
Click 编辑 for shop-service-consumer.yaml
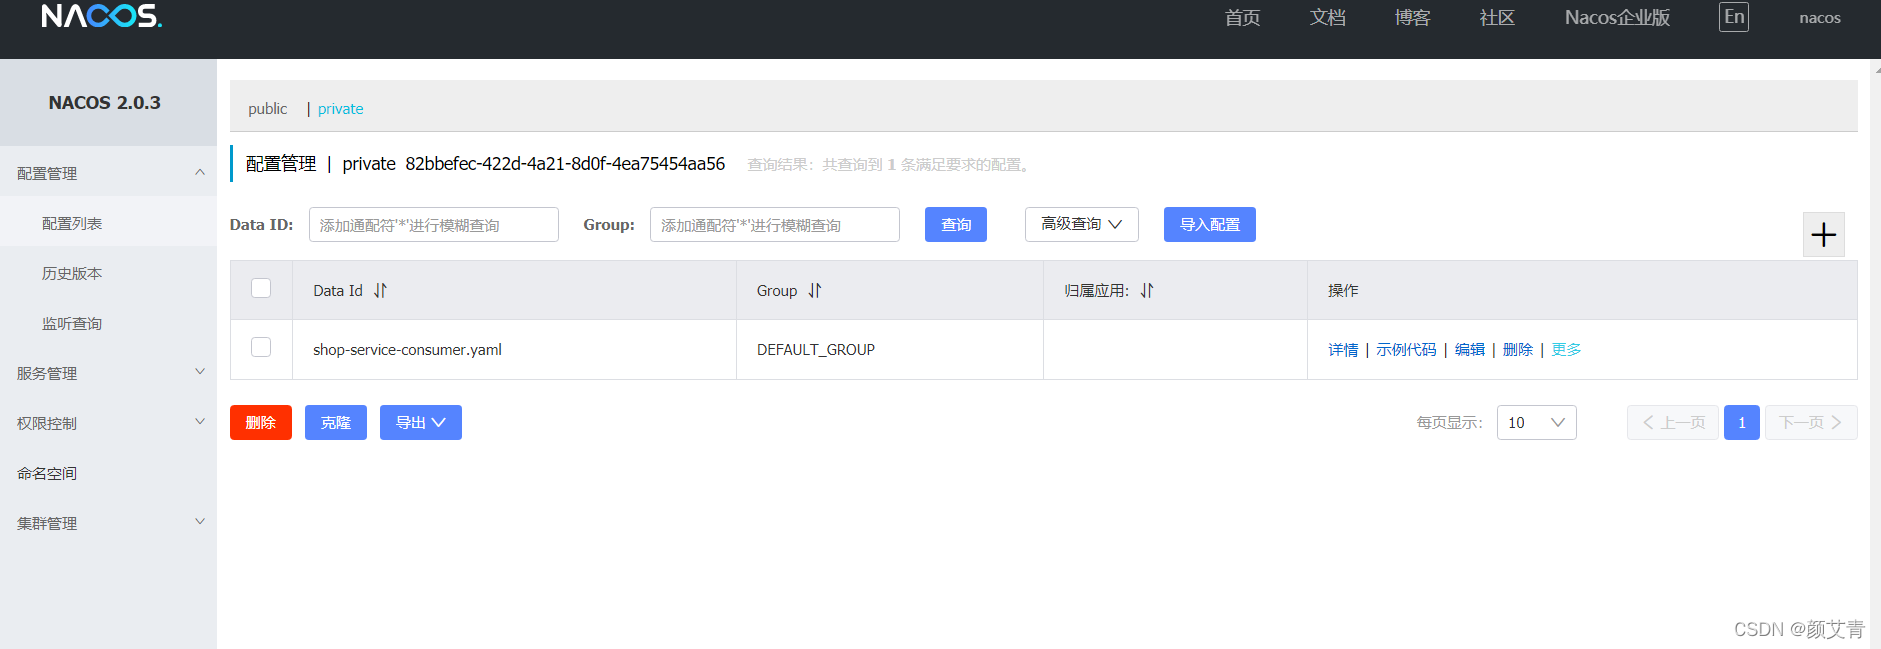pyautogui.click(x=1470, y=349)
